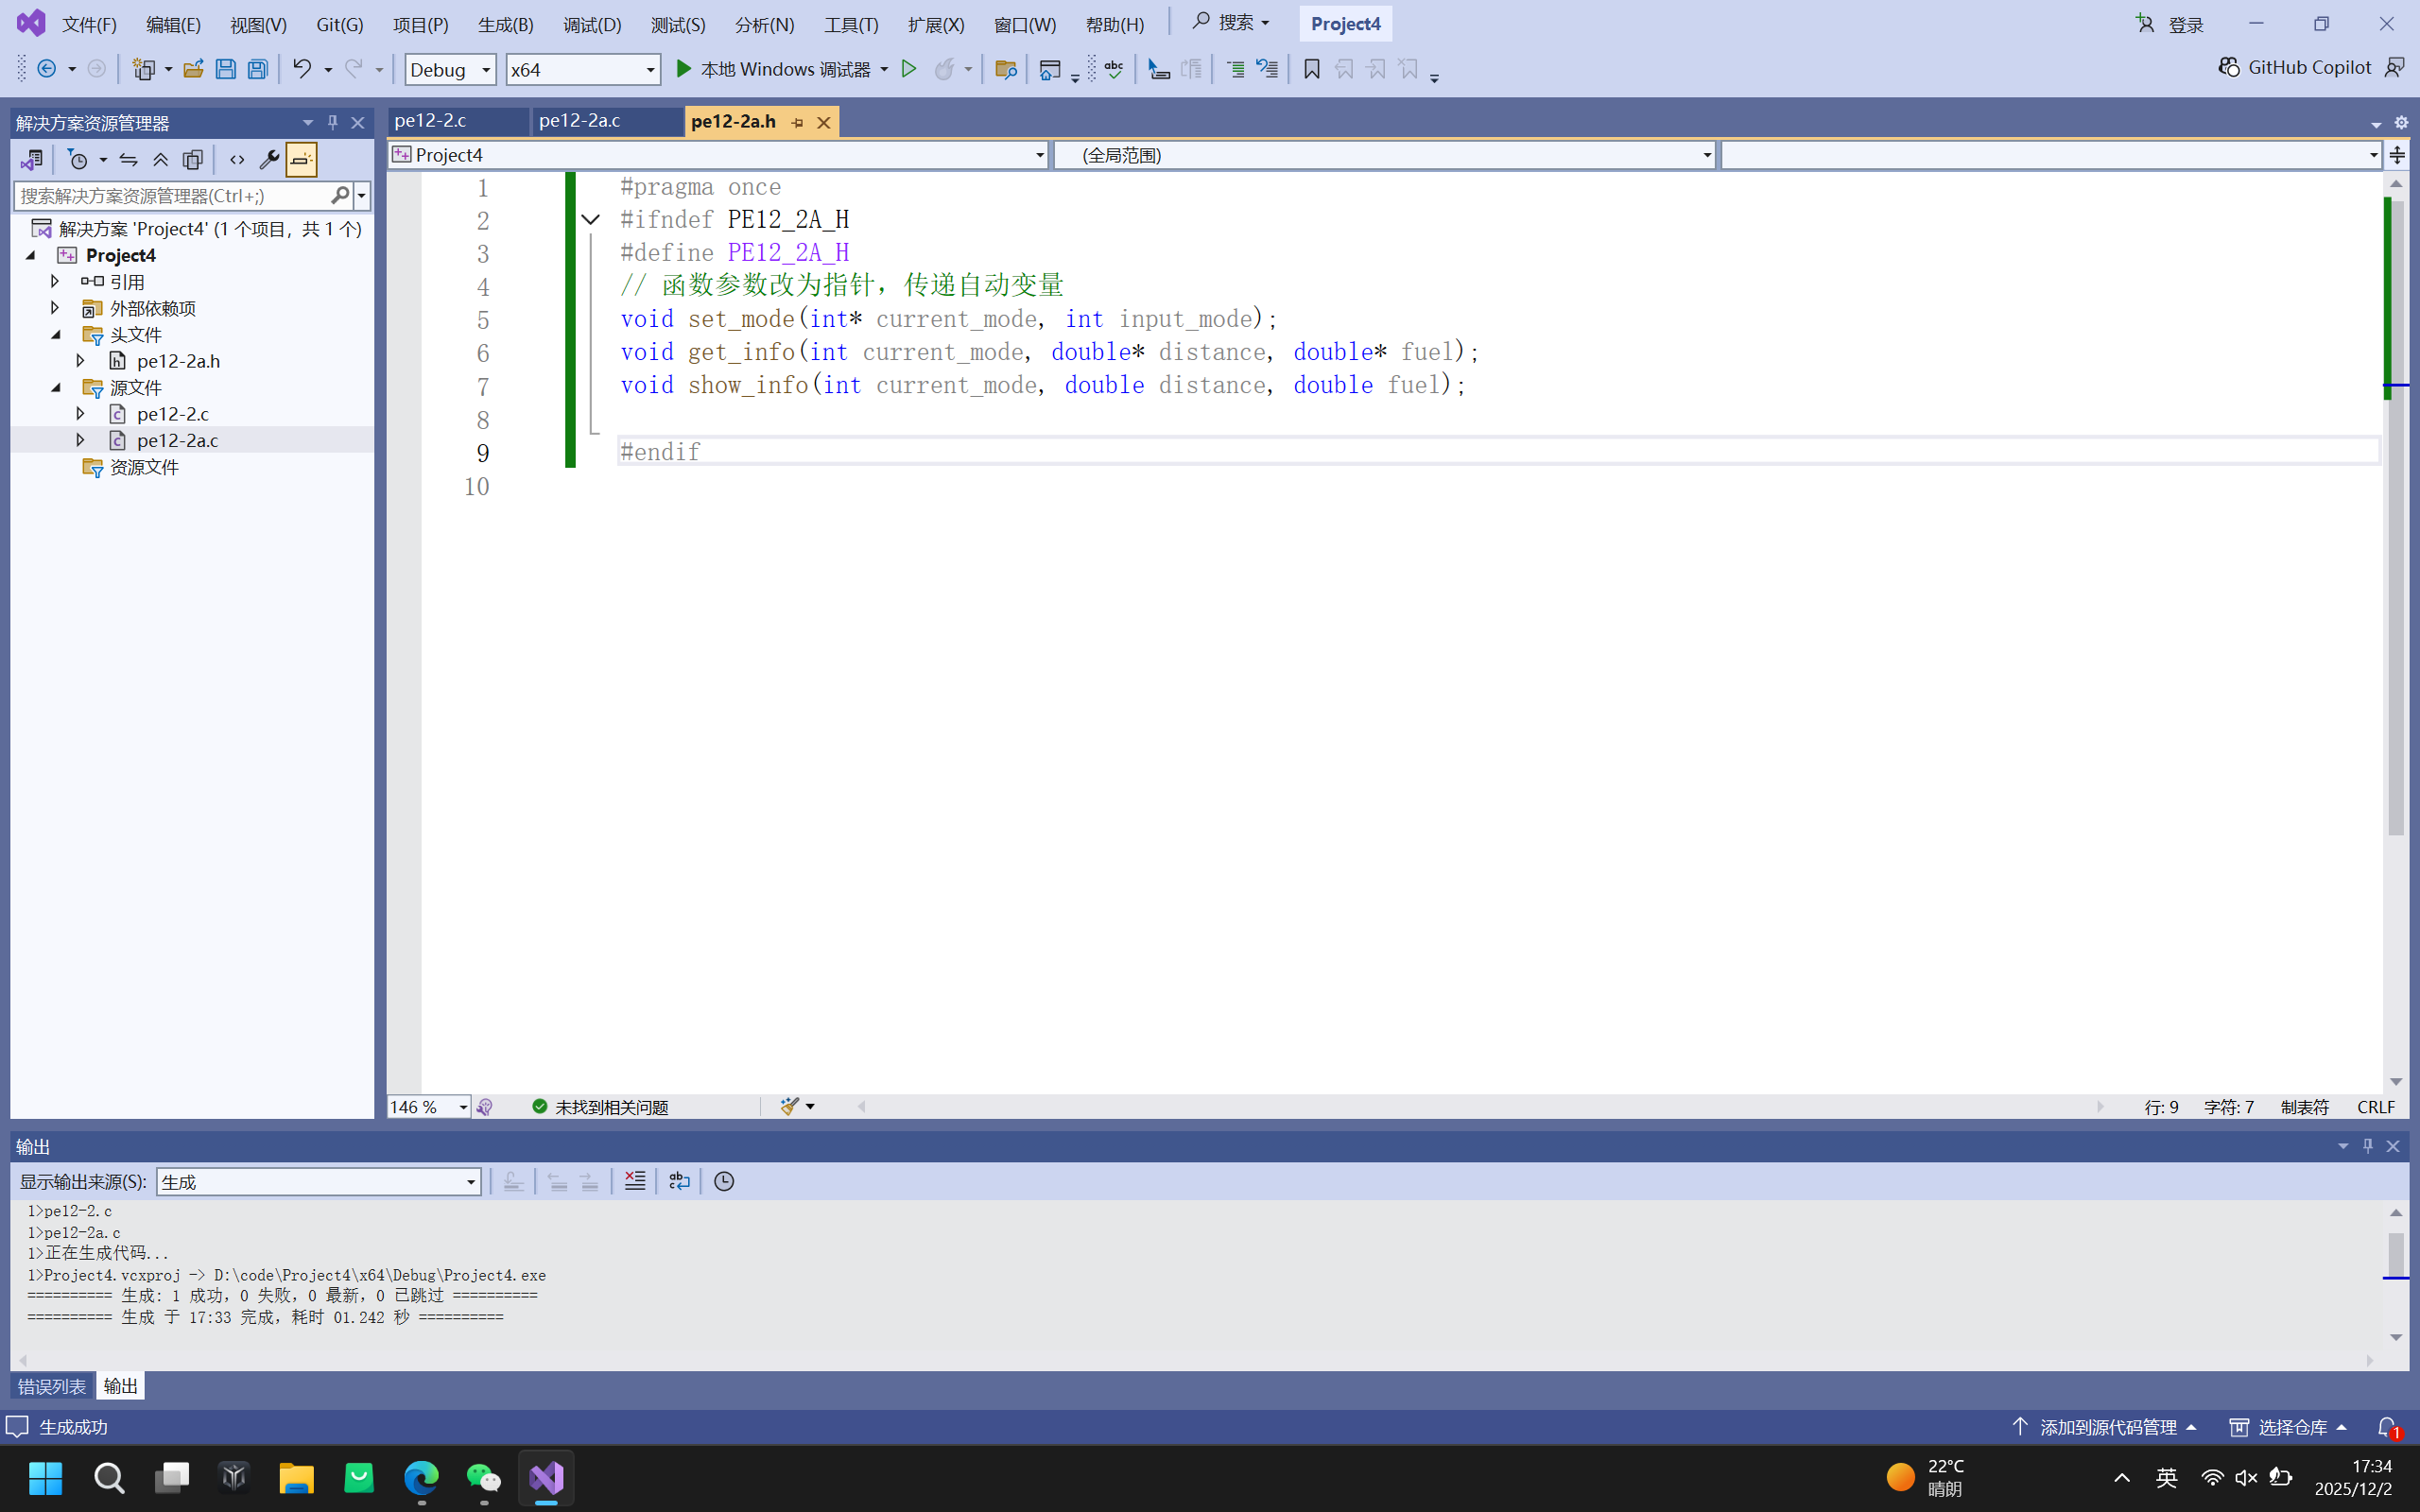Toggle pin on pe12-2a.h tab
The image size is (2420, 1512).
[797, 122]
